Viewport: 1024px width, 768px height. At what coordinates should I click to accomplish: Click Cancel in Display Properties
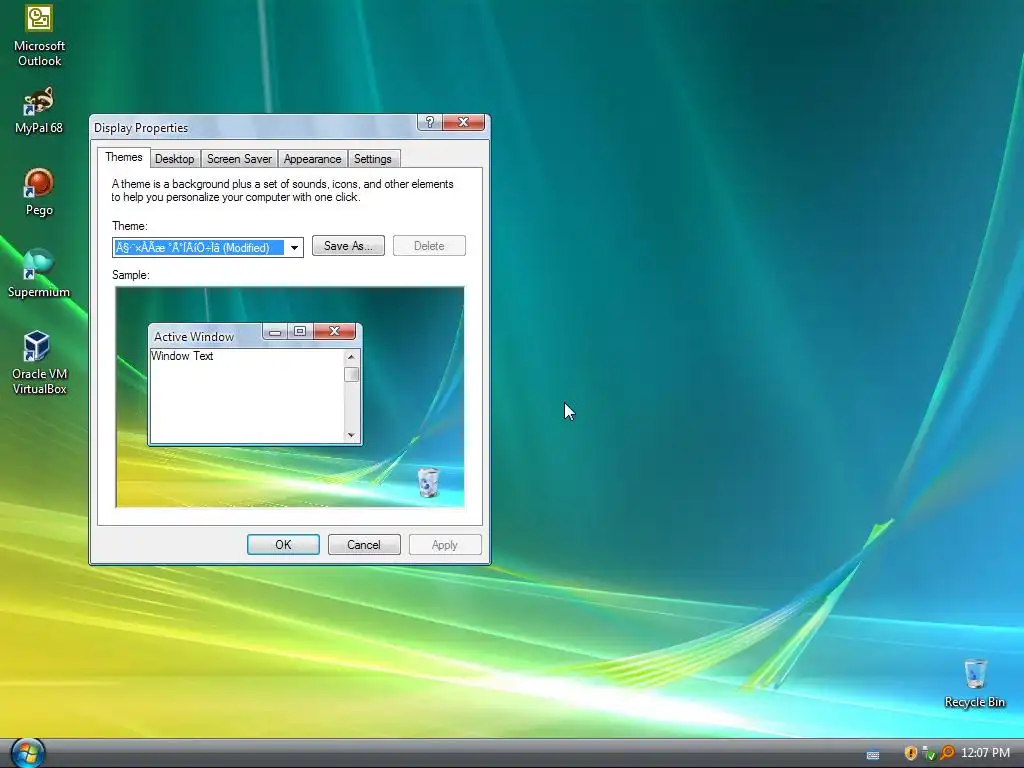click(364, 545)
